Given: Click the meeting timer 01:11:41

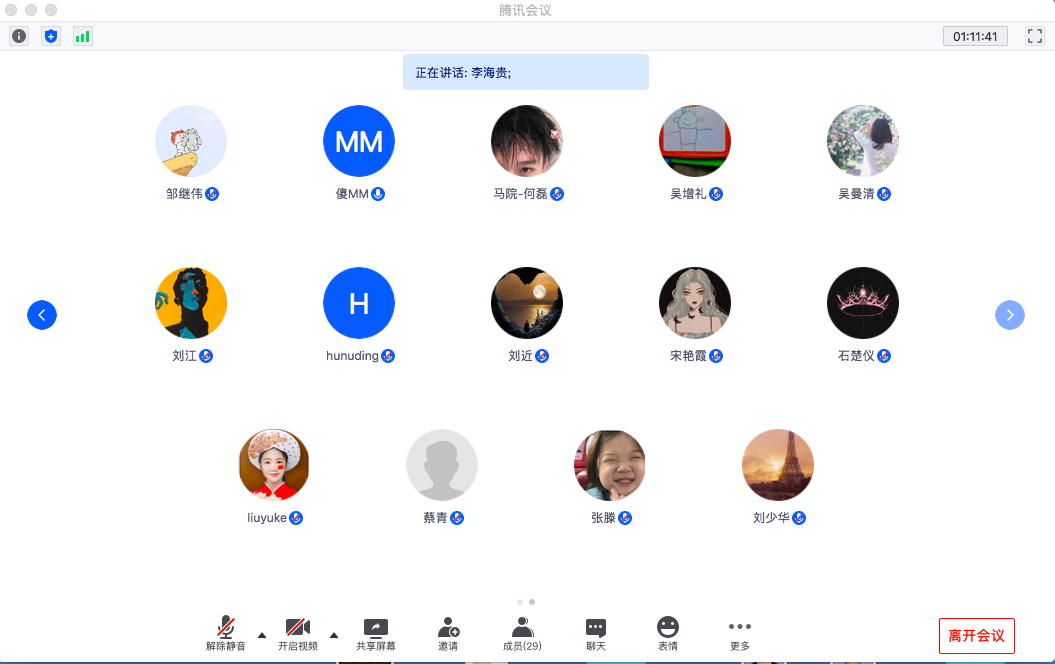Looking at the screenshot, I should pos(975,36).
